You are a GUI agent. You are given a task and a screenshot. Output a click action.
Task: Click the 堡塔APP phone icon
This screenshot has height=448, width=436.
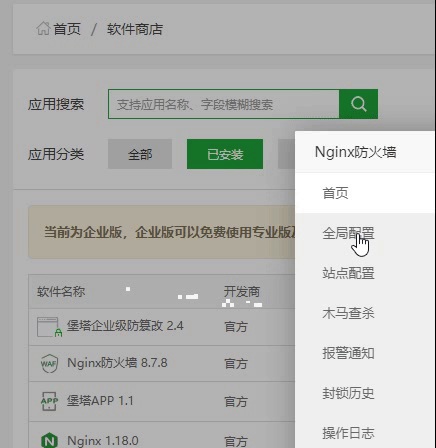[x=49, y=401]
